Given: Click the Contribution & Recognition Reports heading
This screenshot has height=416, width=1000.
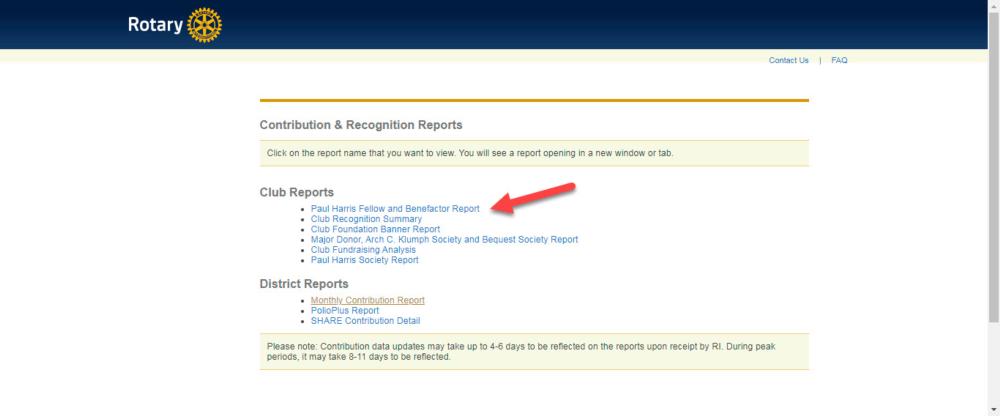Looking at the screenshot, I should [361, 125].
